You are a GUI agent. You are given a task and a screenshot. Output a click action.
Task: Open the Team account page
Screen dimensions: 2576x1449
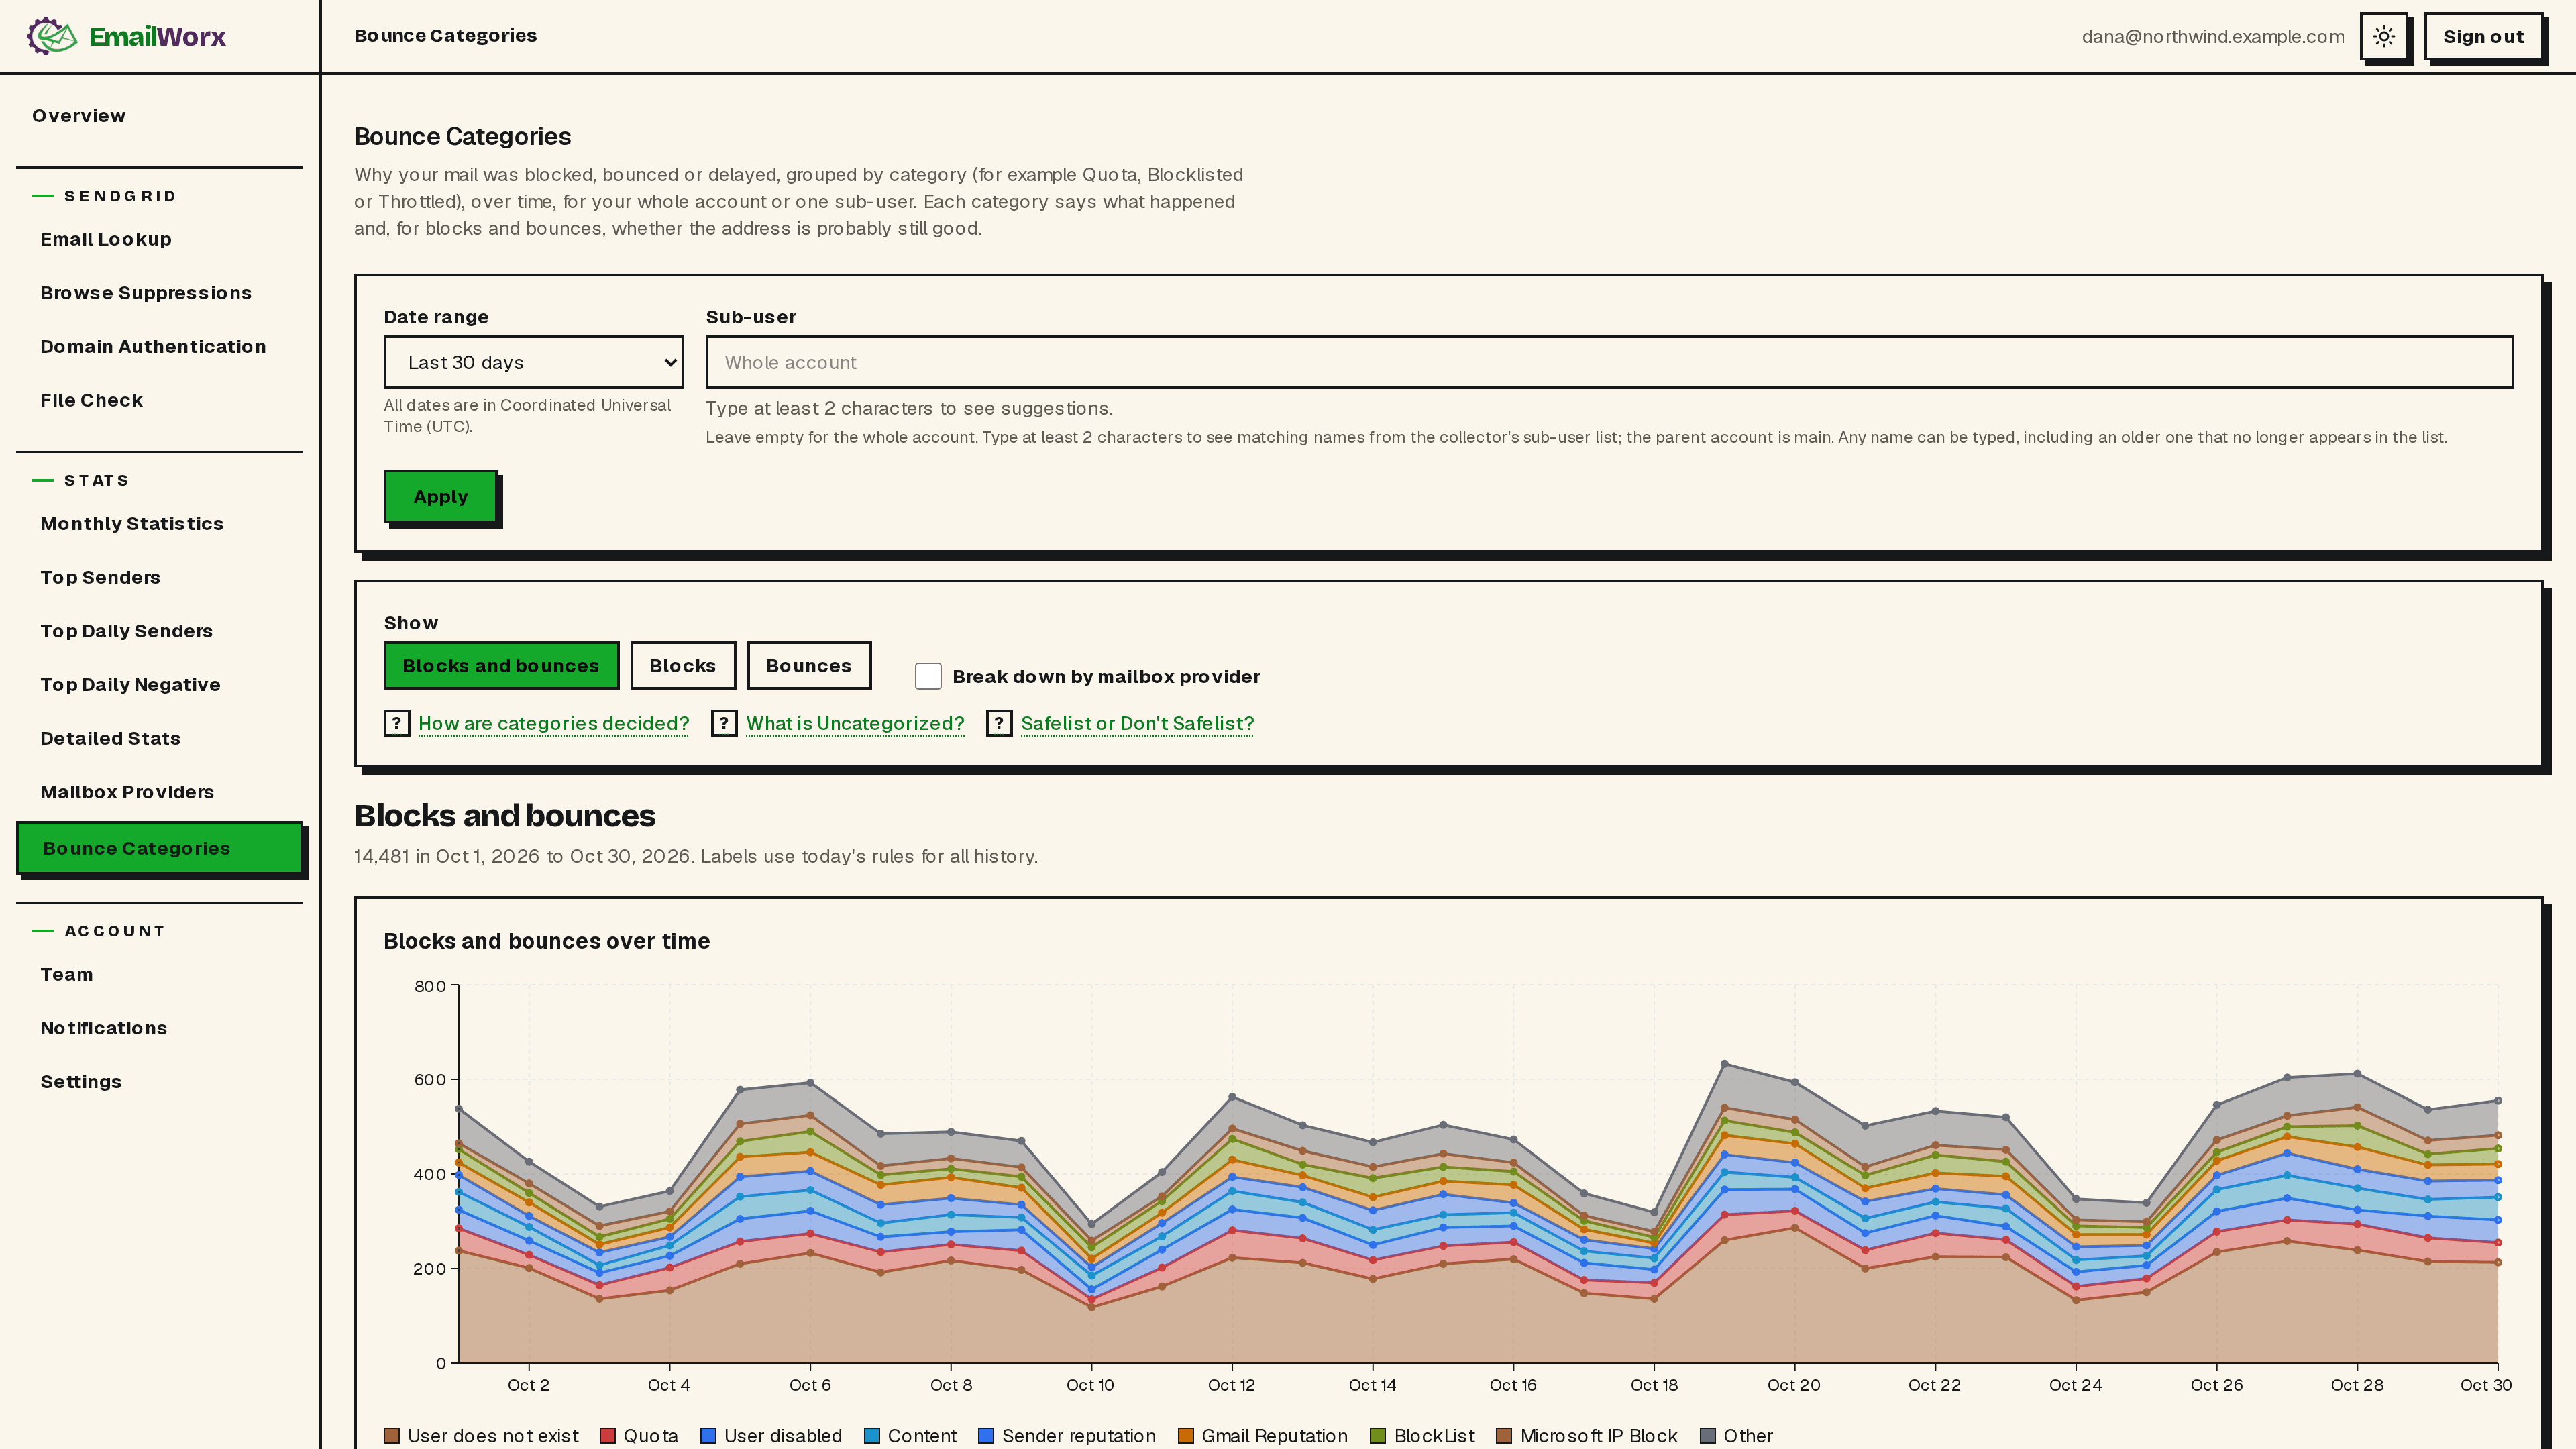[67, 974]
